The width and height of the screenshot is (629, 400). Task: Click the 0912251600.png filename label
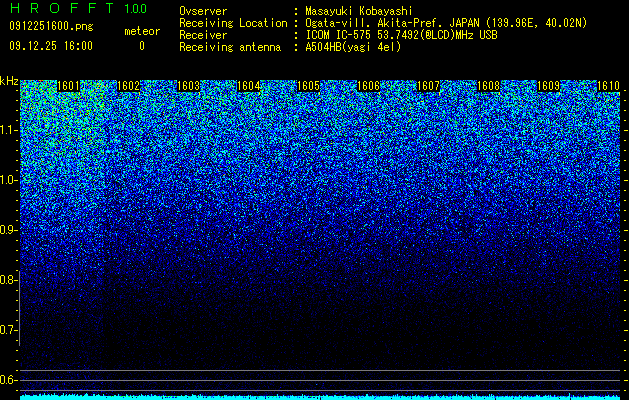[51, 26]
